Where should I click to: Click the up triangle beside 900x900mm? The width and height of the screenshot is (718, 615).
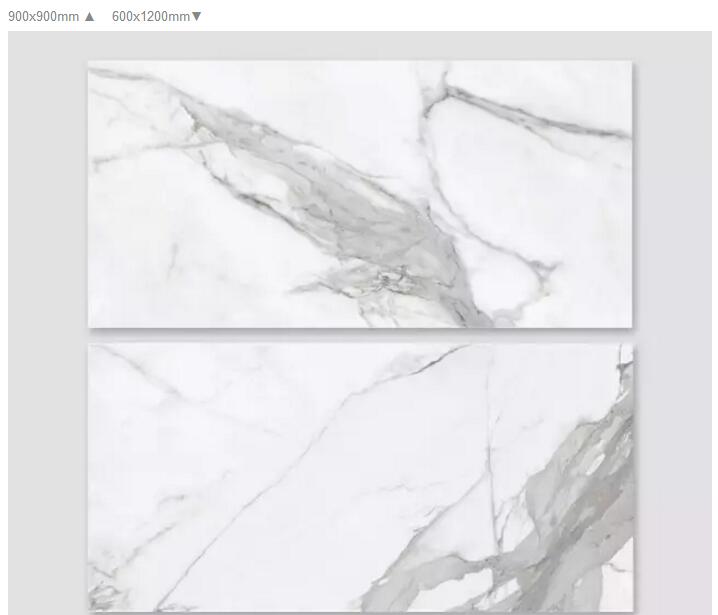pyautogui.click(x=90, y=16)
